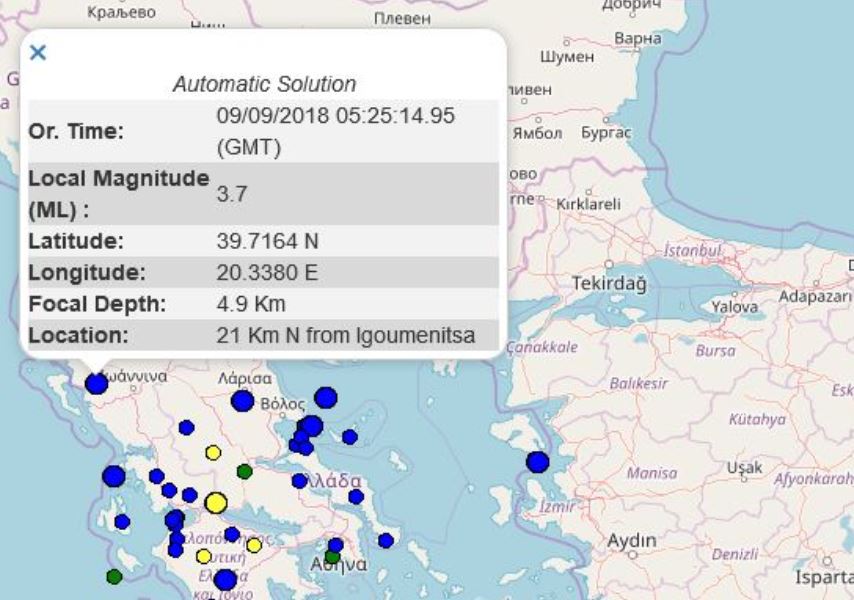Image resolution: width=854 pixels, height=600 pixels.
Task: Click the large blue marker on the west coast
Action: (x=114, y=476)
